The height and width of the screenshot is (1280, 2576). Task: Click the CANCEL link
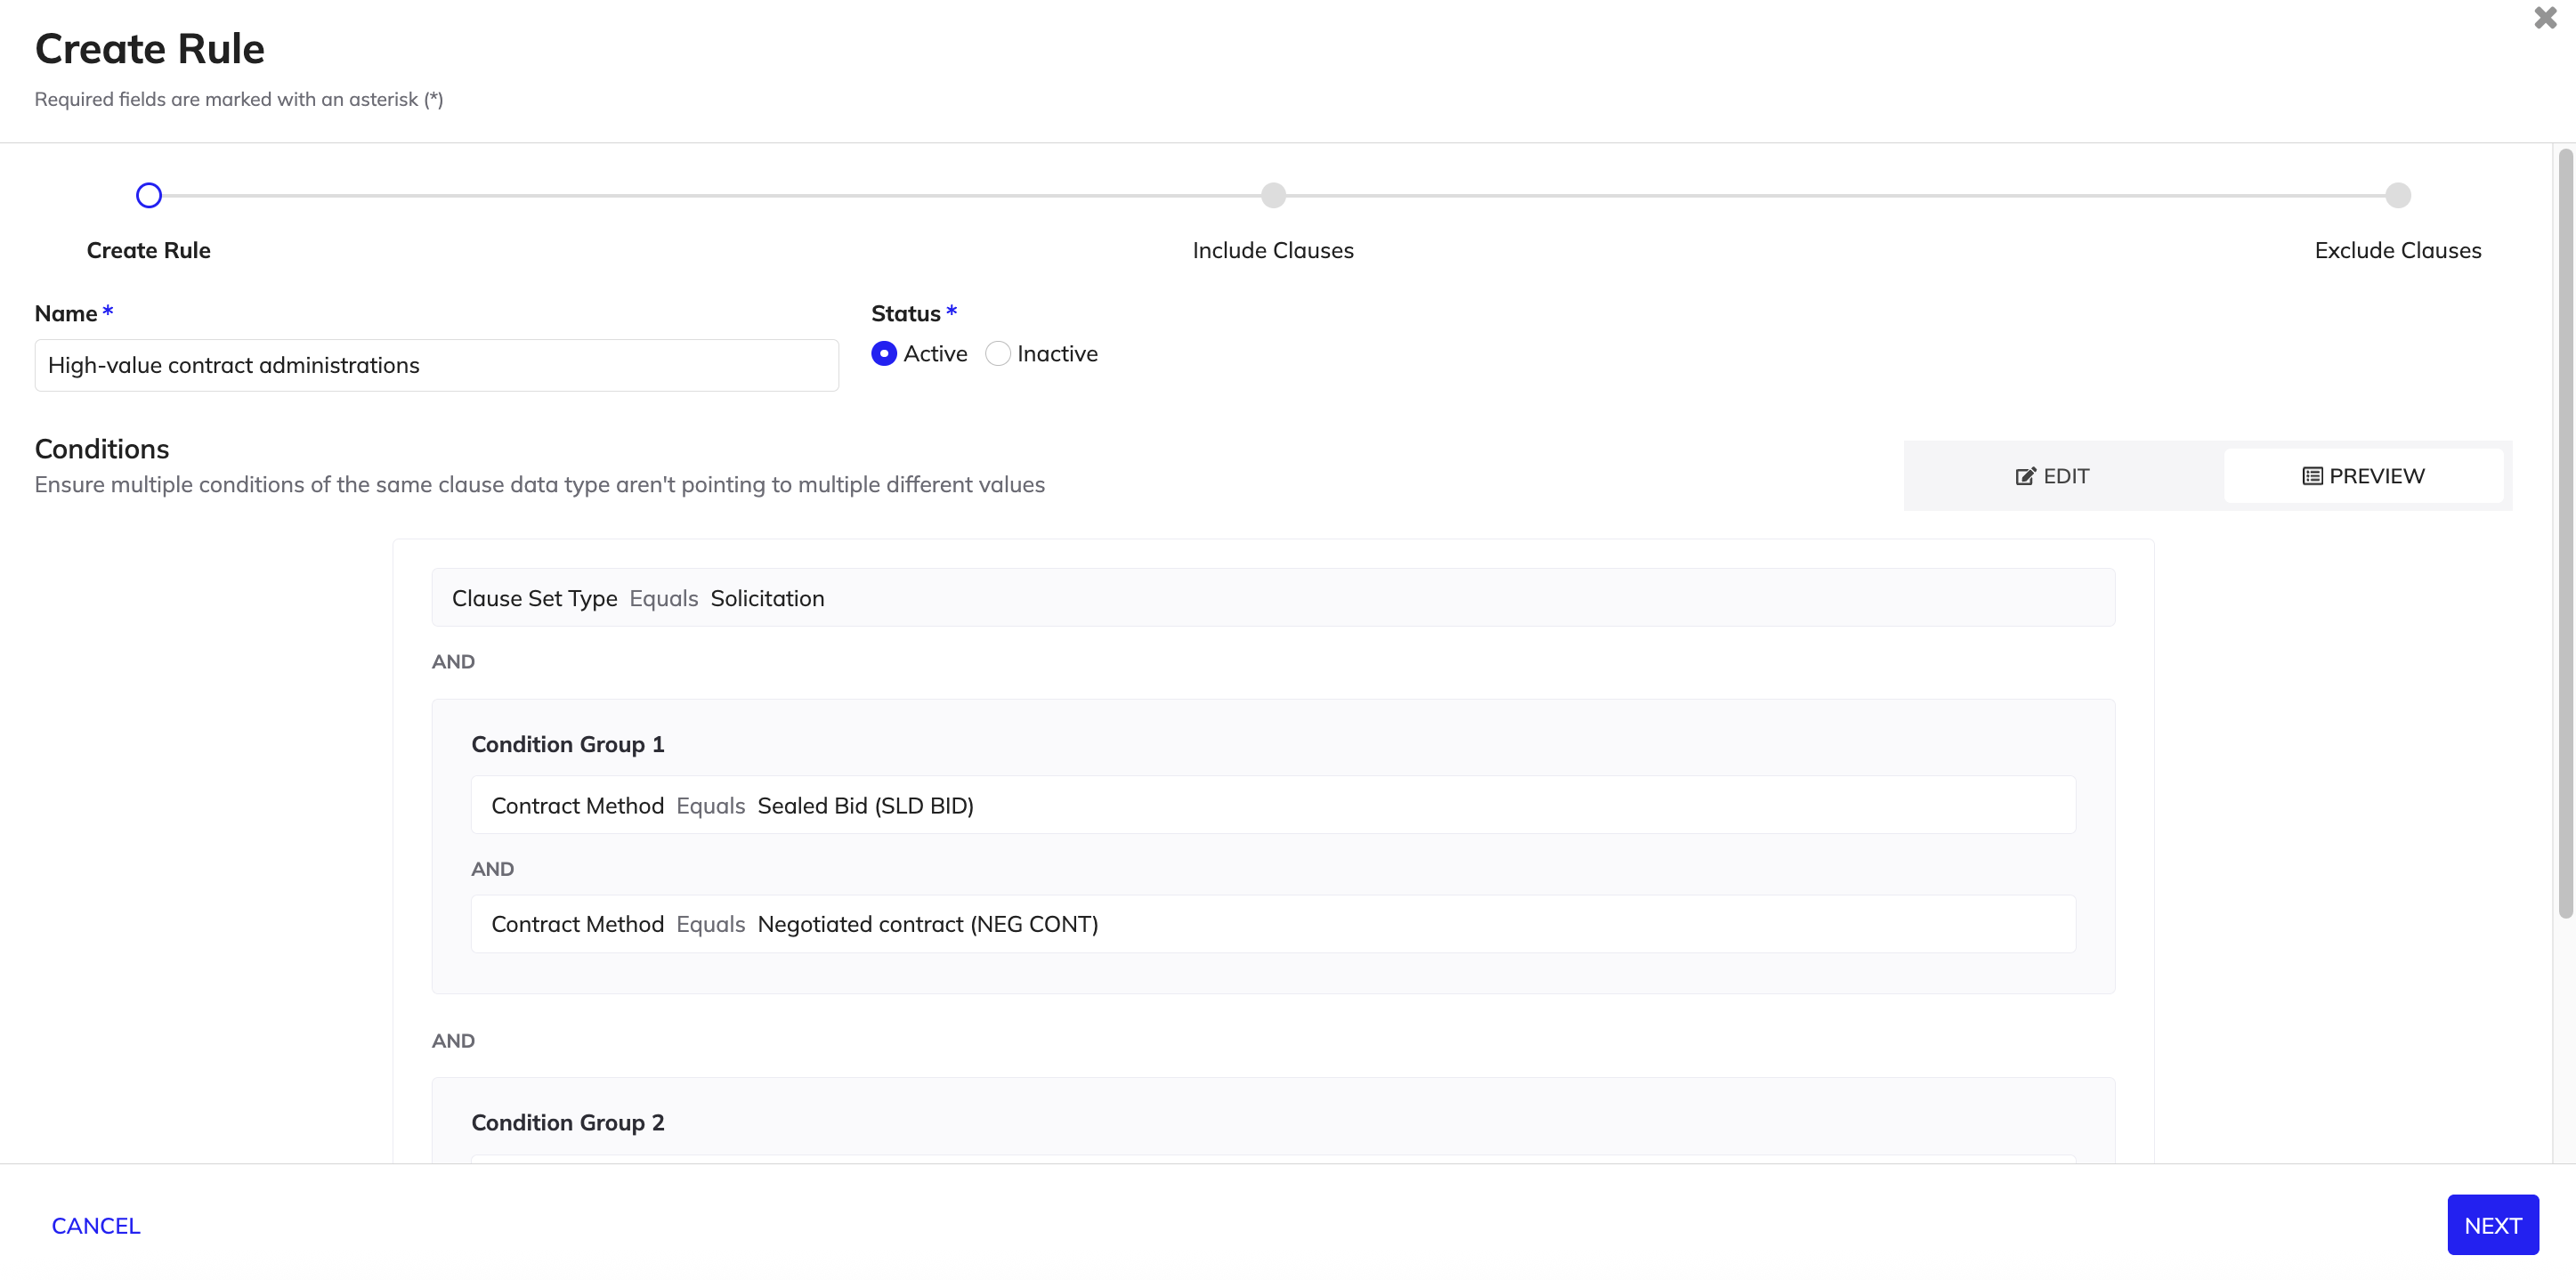96,1226
